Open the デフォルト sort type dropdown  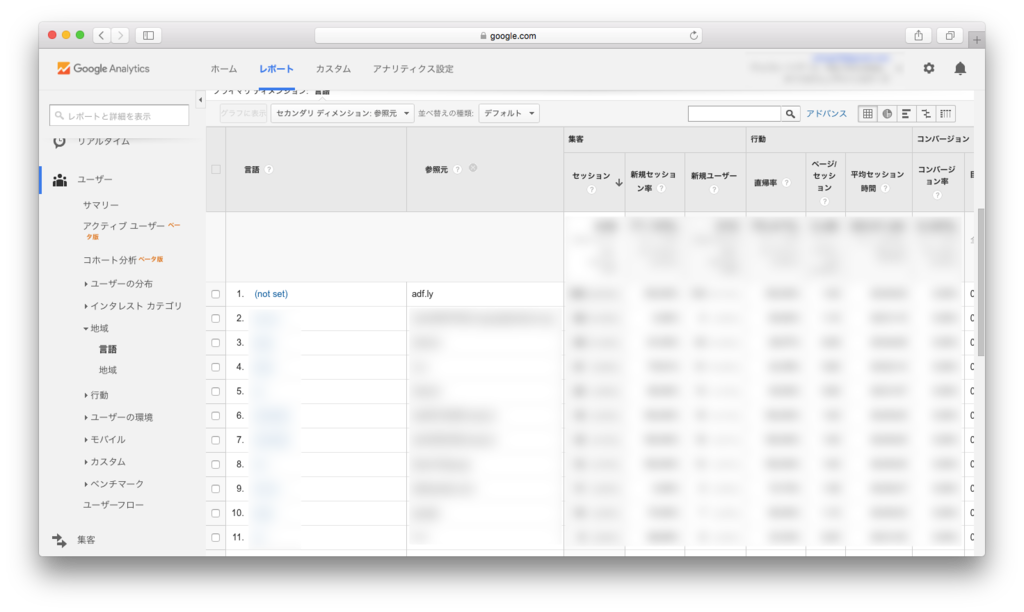tap(509, 114)
